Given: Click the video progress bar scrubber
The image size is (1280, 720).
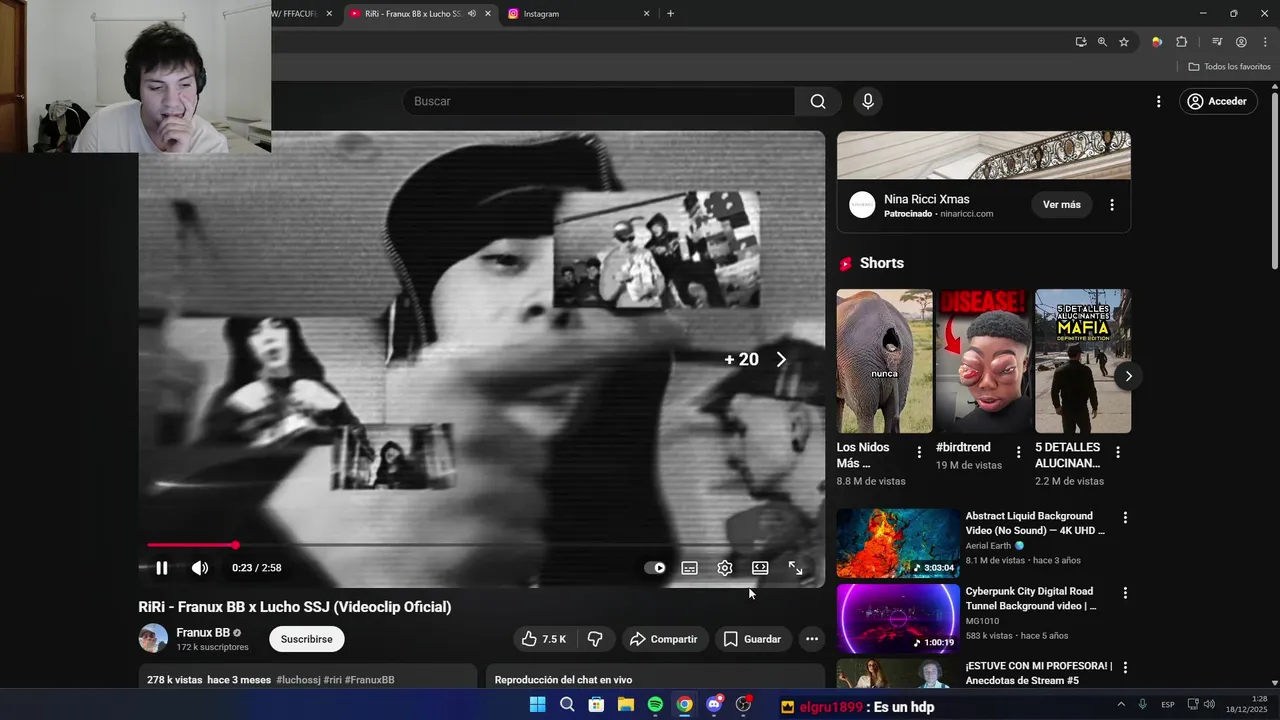Looking at the screenshot, I should click(235, 545).
